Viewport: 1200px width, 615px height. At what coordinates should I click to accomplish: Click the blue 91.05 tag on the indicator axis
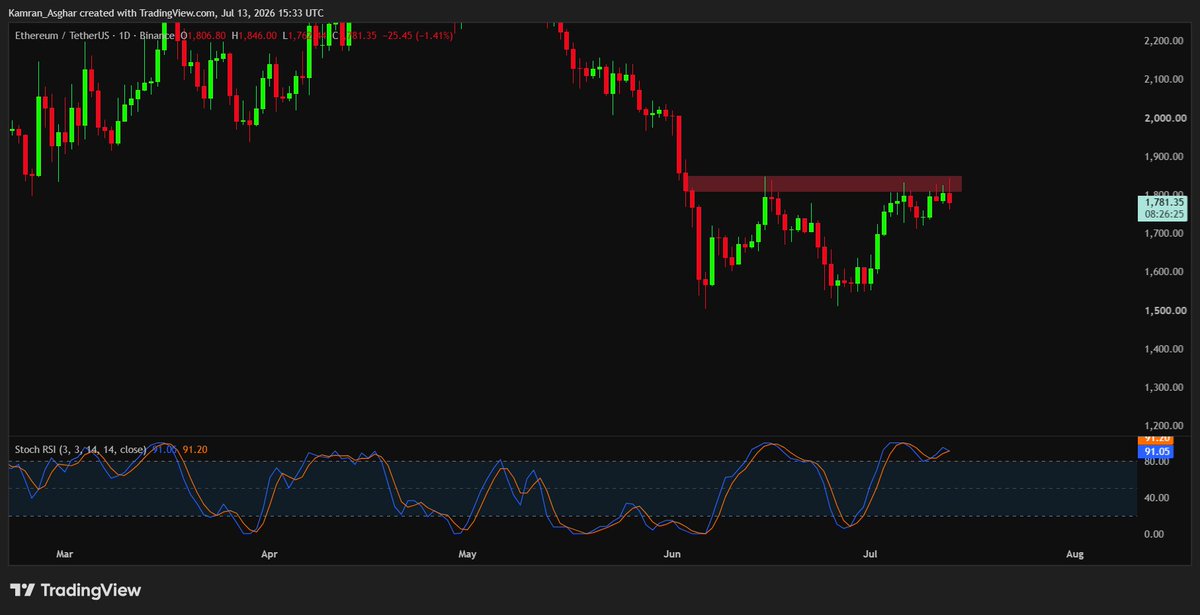pyautogui.click(x=1154, y=451)
